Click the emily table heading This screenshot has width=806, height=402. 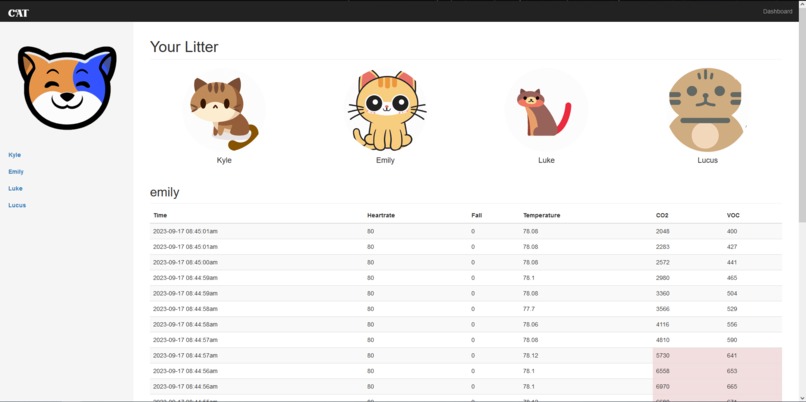[164, 192]
